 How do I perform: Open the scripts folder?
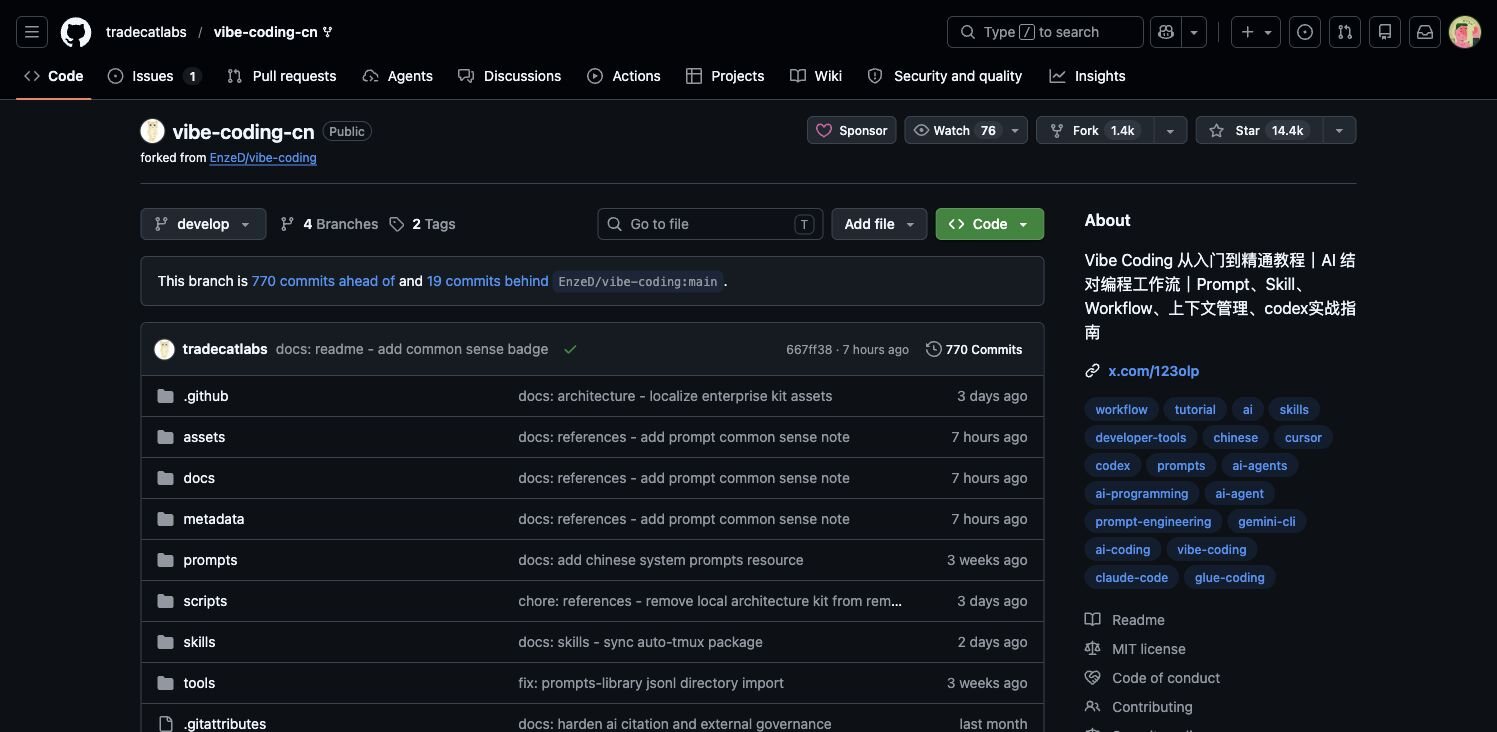[x=205, y=601]
